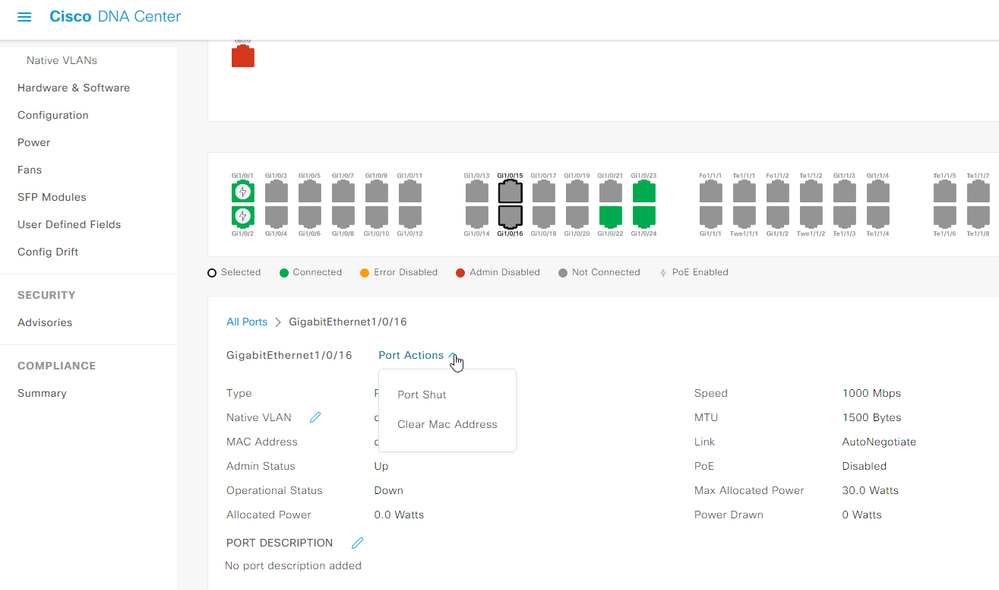The height and width of the screenshot is (590, 999).
Task: Choose Port Shut from Port Actions
Action: [422, 394]
